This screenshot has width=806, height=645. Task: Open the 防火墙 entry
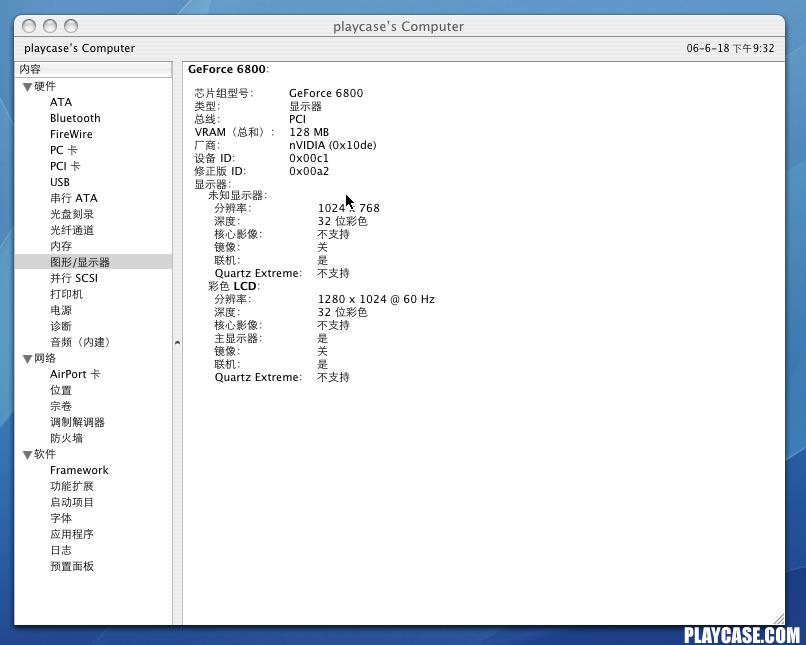tap(66, 438)
